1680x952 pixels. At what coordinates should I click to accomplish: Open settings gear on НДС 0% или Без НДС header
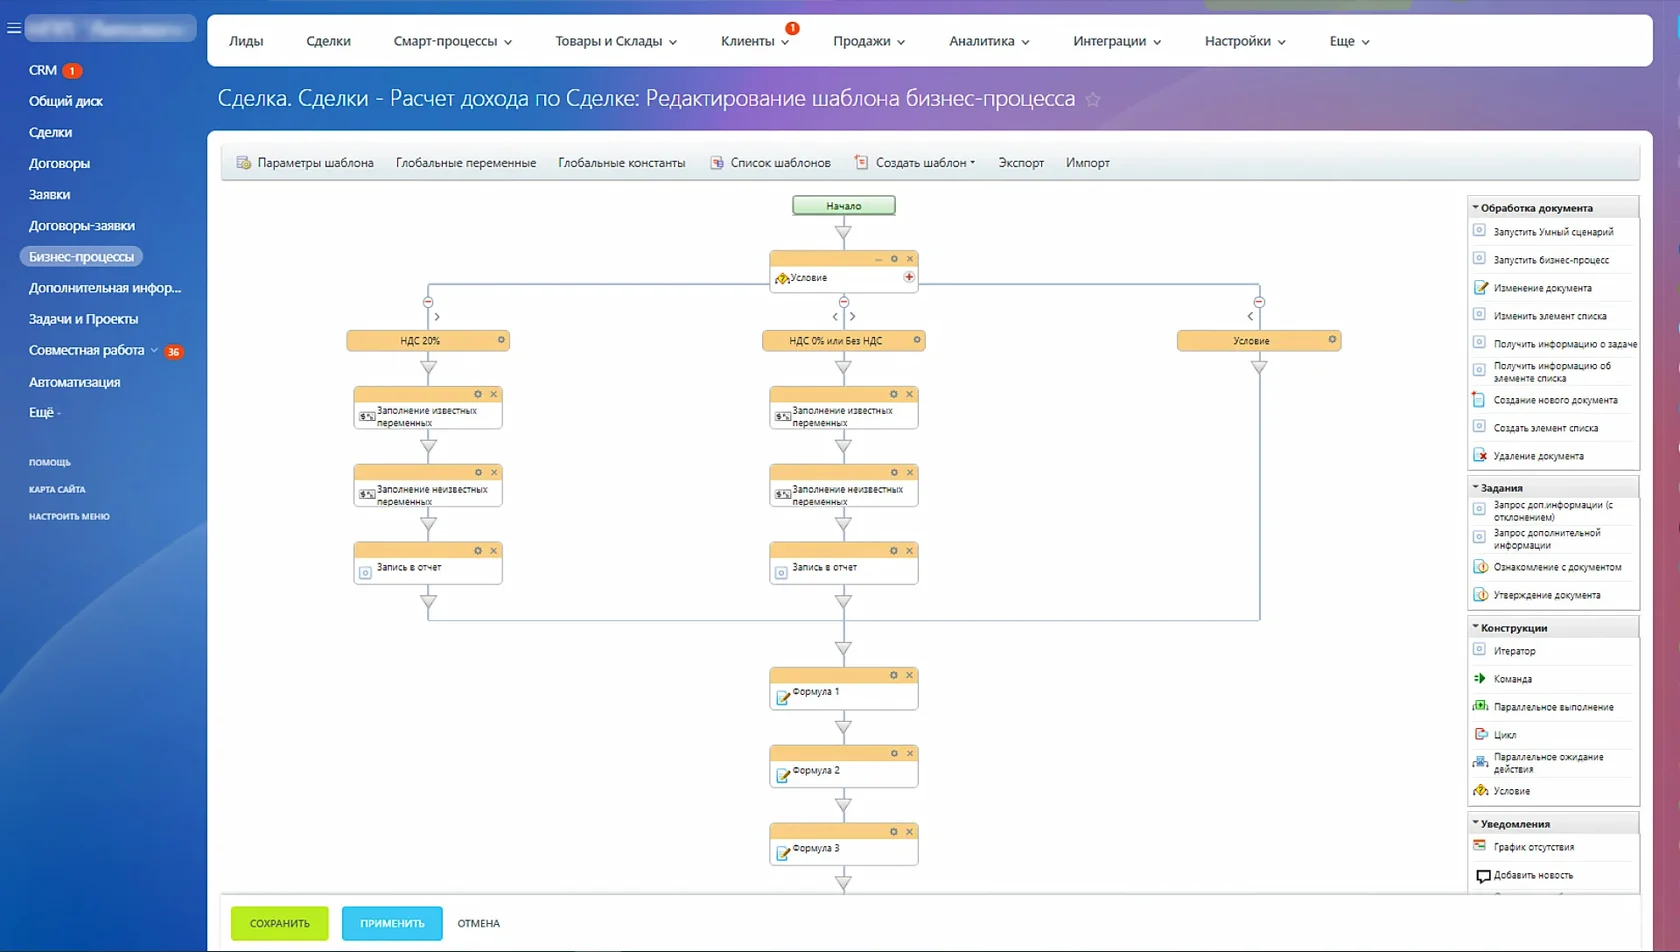(x=917, y=340)
